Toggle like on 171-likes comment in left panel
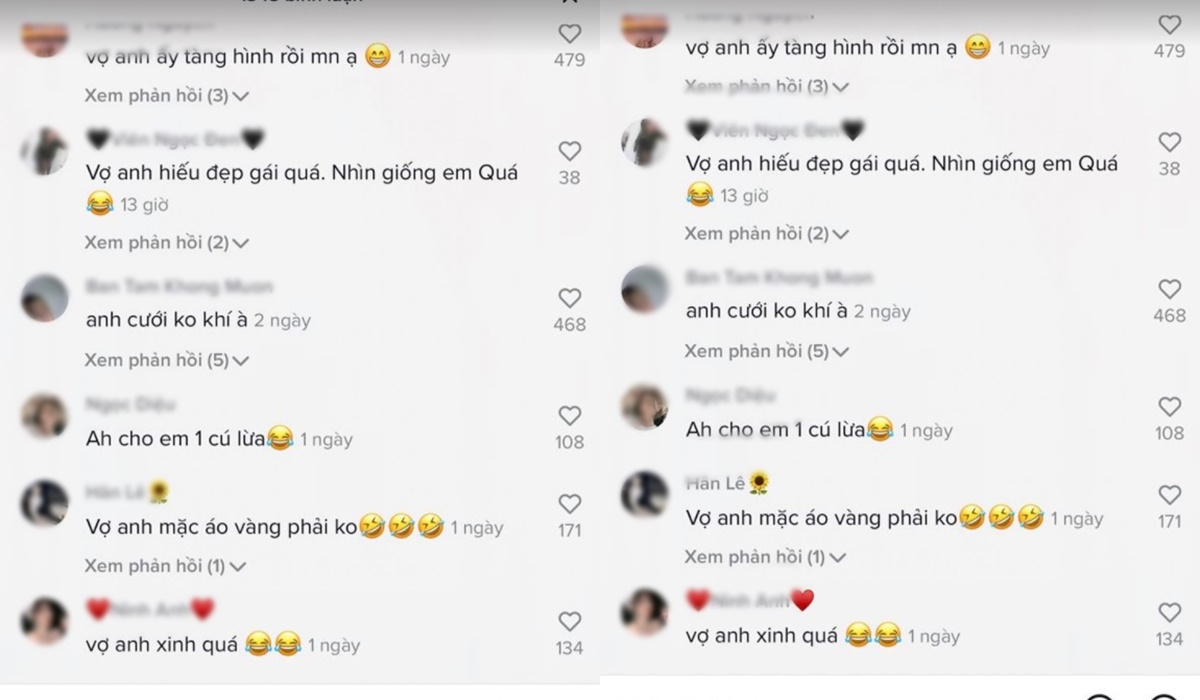This screenshot has width=1200, height=700. point(569,504)
